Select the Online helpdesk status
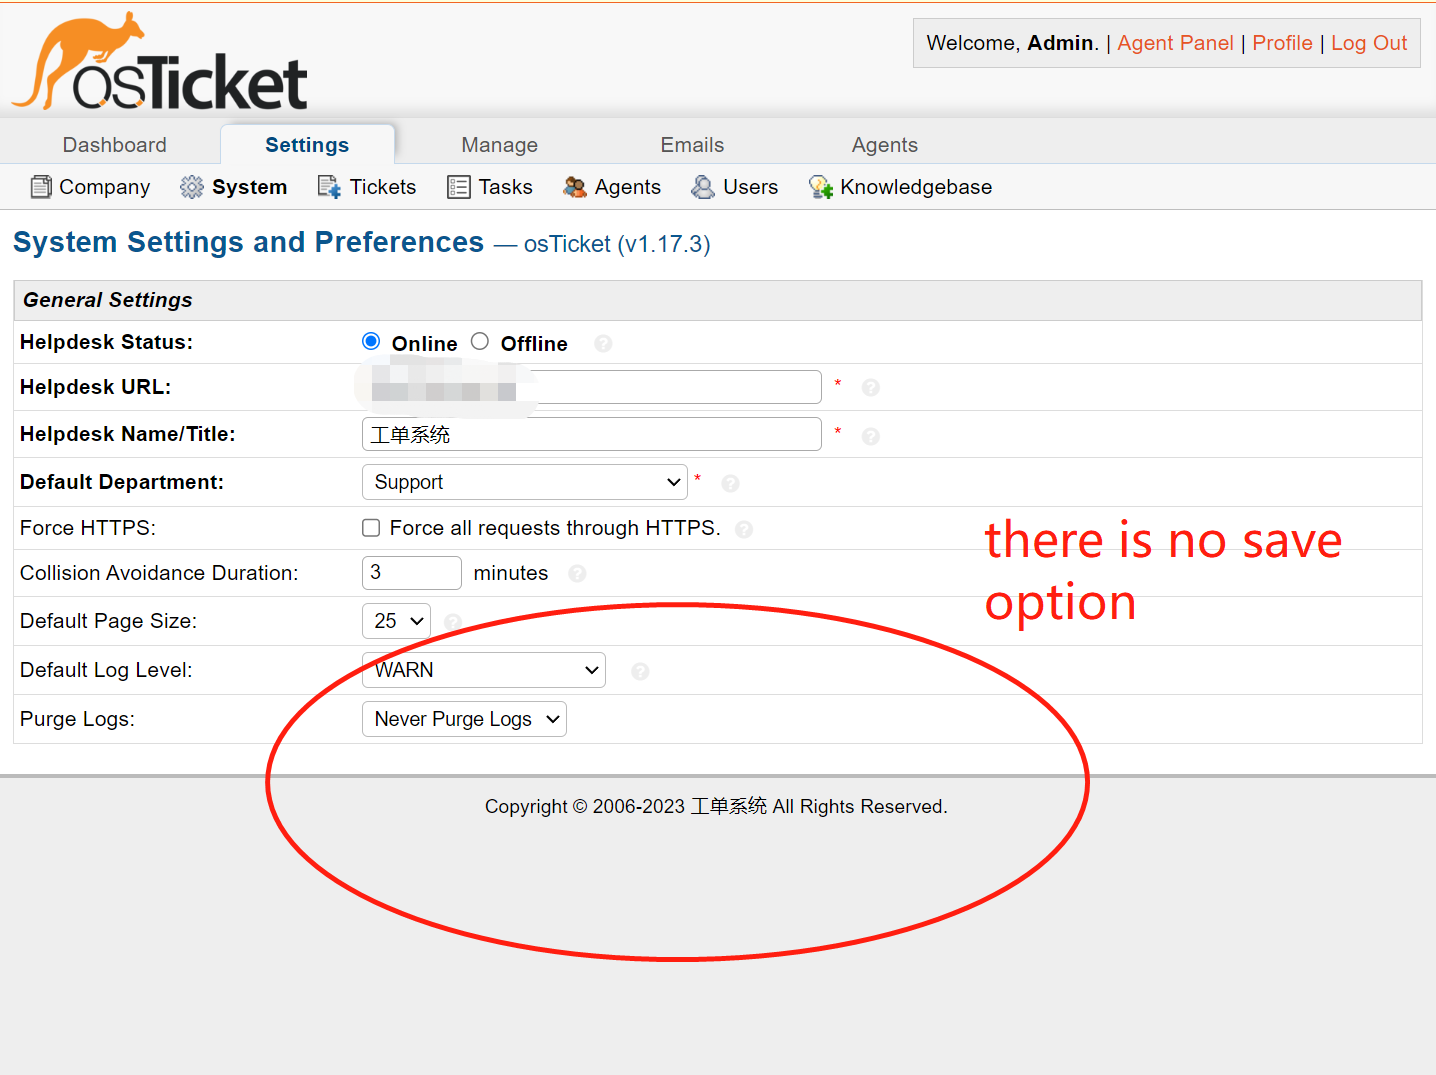The width and height of the screenshot is (1436, 1075). click(371, 342)
